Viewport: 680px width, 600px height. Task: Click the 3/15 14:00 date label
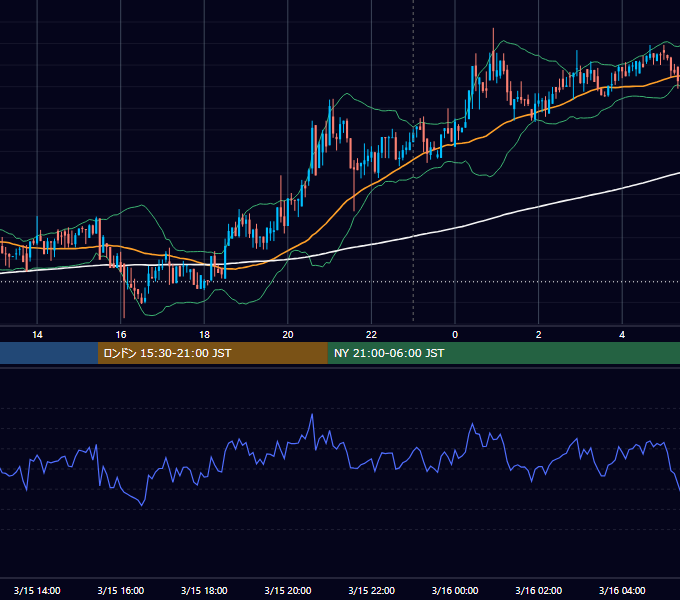(37, 590)
